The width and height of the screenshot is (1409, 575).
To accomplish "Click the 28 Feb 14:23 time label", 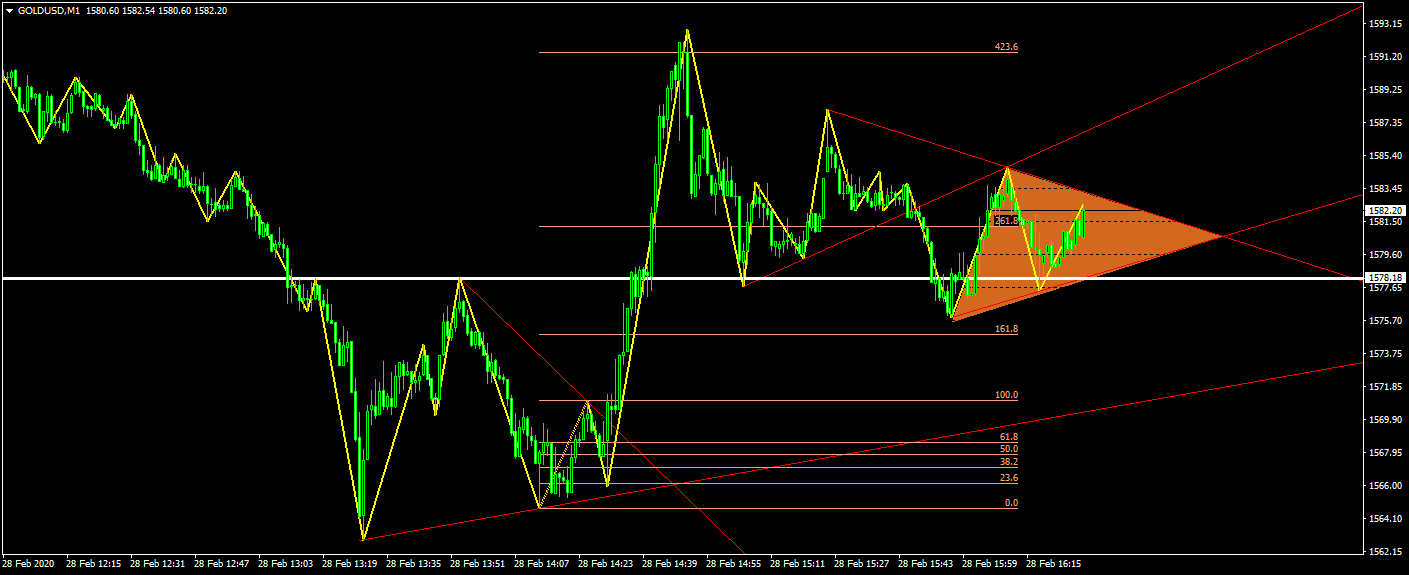I will click(606, 564).
